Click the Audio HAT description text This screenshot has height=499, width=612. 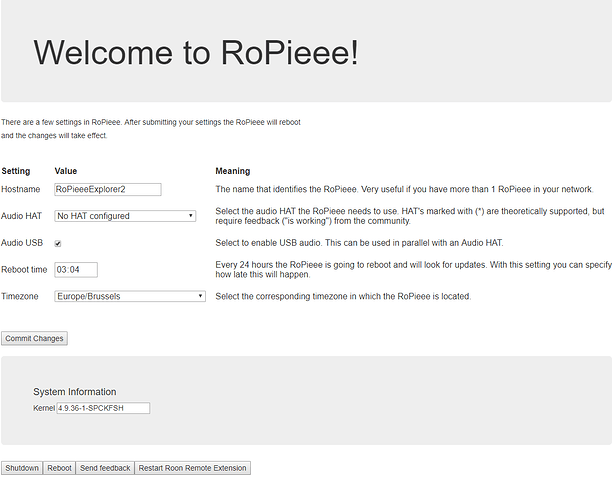coord(410,216)
